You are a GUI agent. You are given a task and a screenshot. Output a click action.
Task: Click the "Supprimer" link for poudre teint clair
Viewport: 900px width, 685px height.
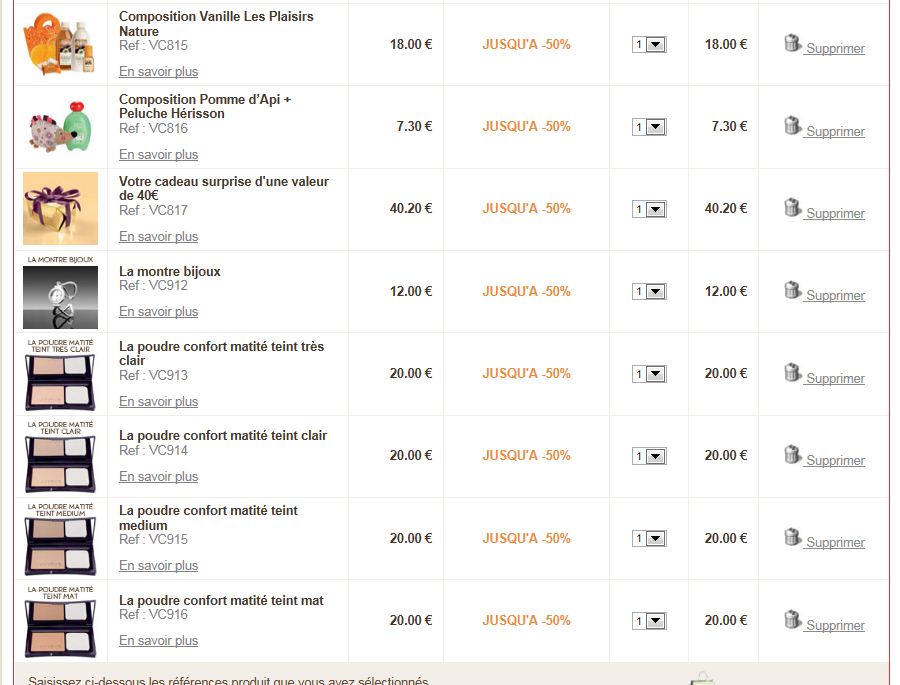(x=835, y=461)
